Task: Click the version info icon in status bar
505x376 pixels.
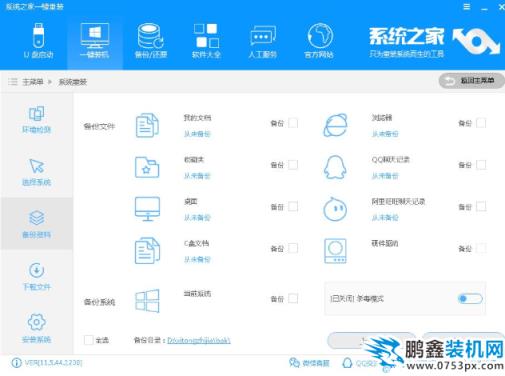Action: point(16,363)
